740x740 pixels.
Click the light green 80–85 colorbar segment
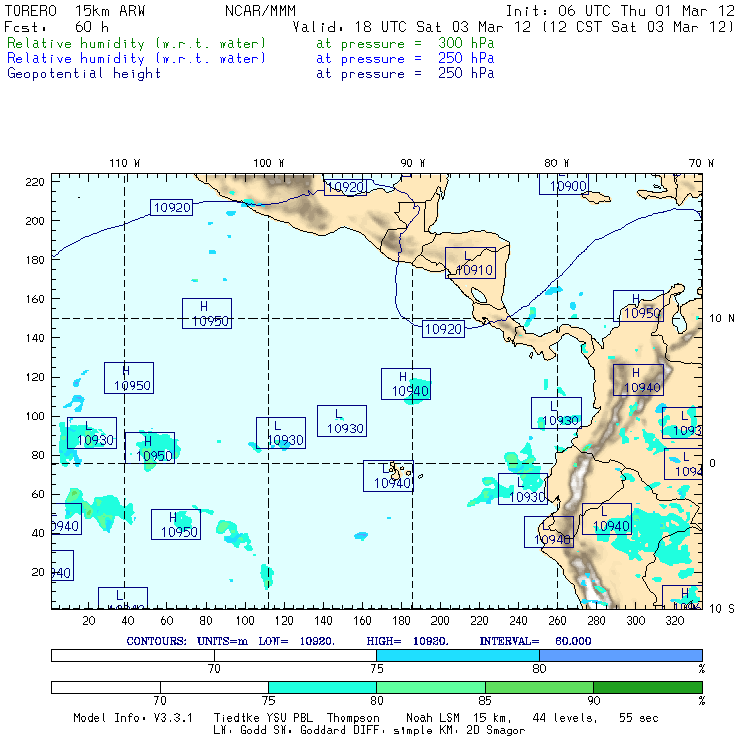tap(430, 688)
